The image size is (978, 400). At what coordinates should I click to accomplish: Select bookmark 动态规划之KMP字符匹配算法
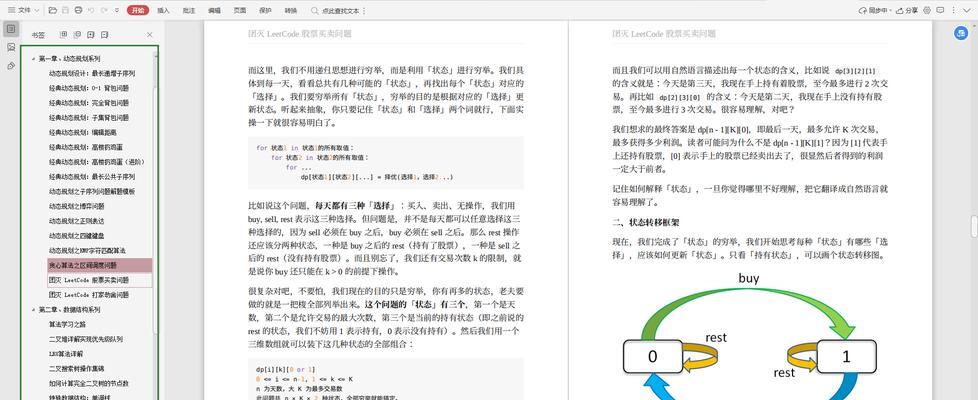click(87, 250)
